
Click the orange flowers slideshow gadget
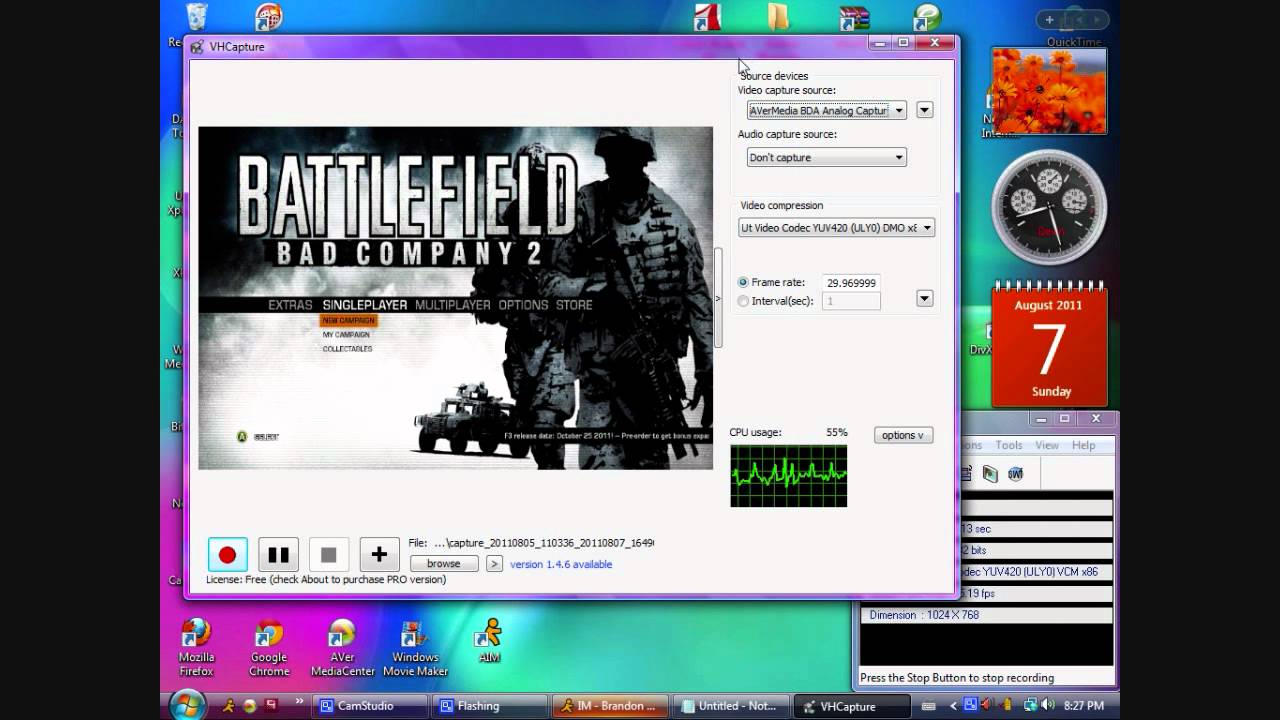pos(1049,90)
